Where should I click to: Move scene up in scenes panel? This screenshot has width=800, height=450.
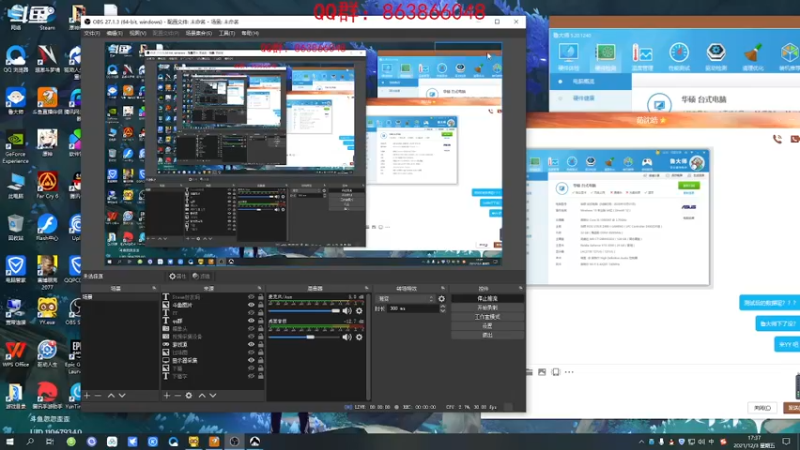point(111,395)
